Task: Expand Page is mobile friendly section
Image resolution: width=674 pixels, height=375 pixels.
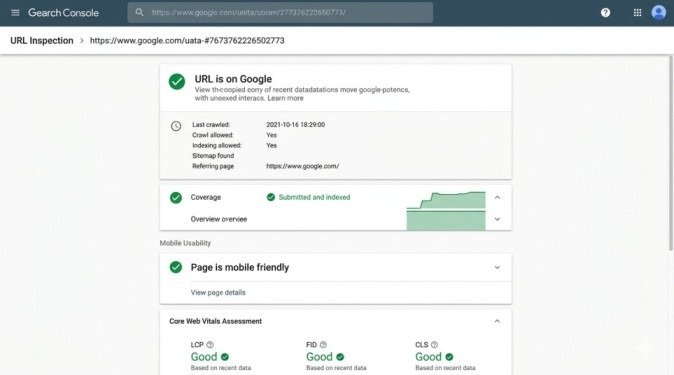Action: (x=497, y=267)
